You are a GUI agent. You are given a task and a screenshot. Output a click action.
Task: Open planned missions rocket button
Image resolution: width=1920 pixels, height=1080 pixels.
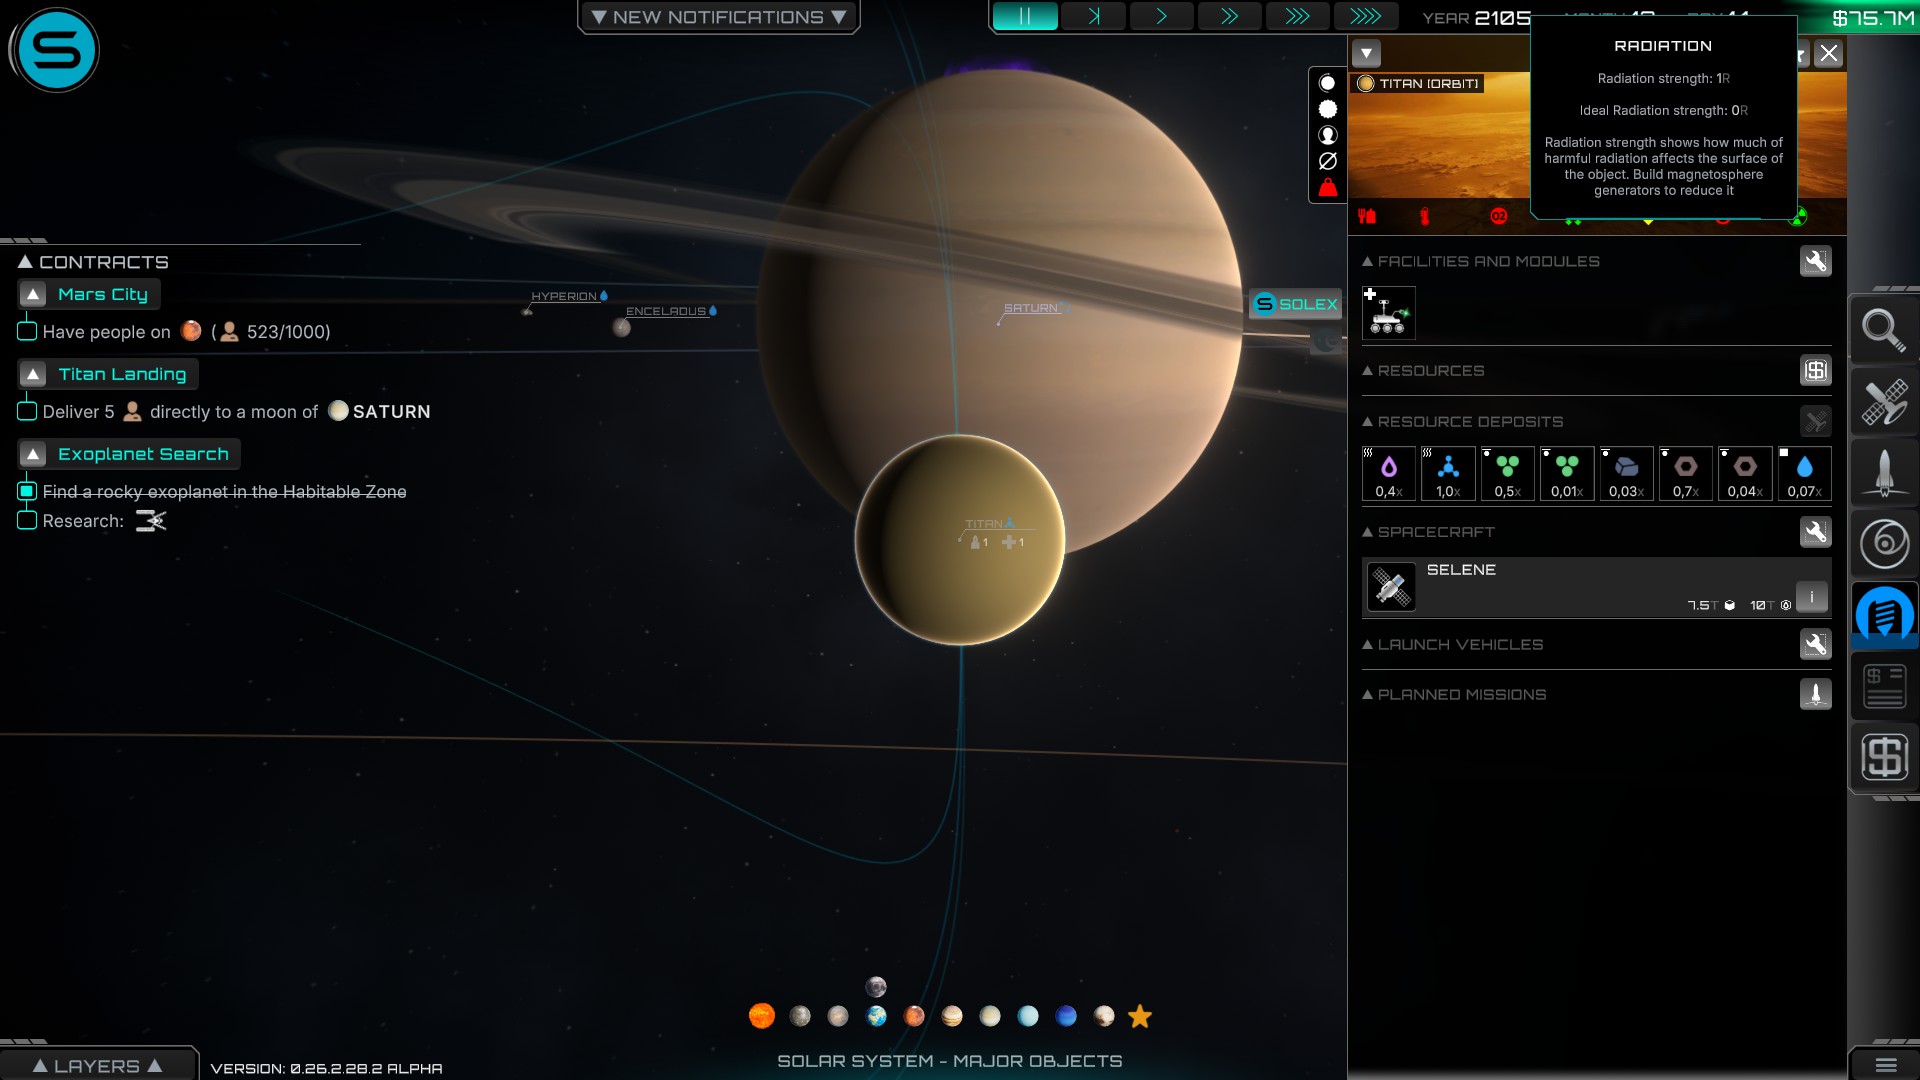[1815, 694]
